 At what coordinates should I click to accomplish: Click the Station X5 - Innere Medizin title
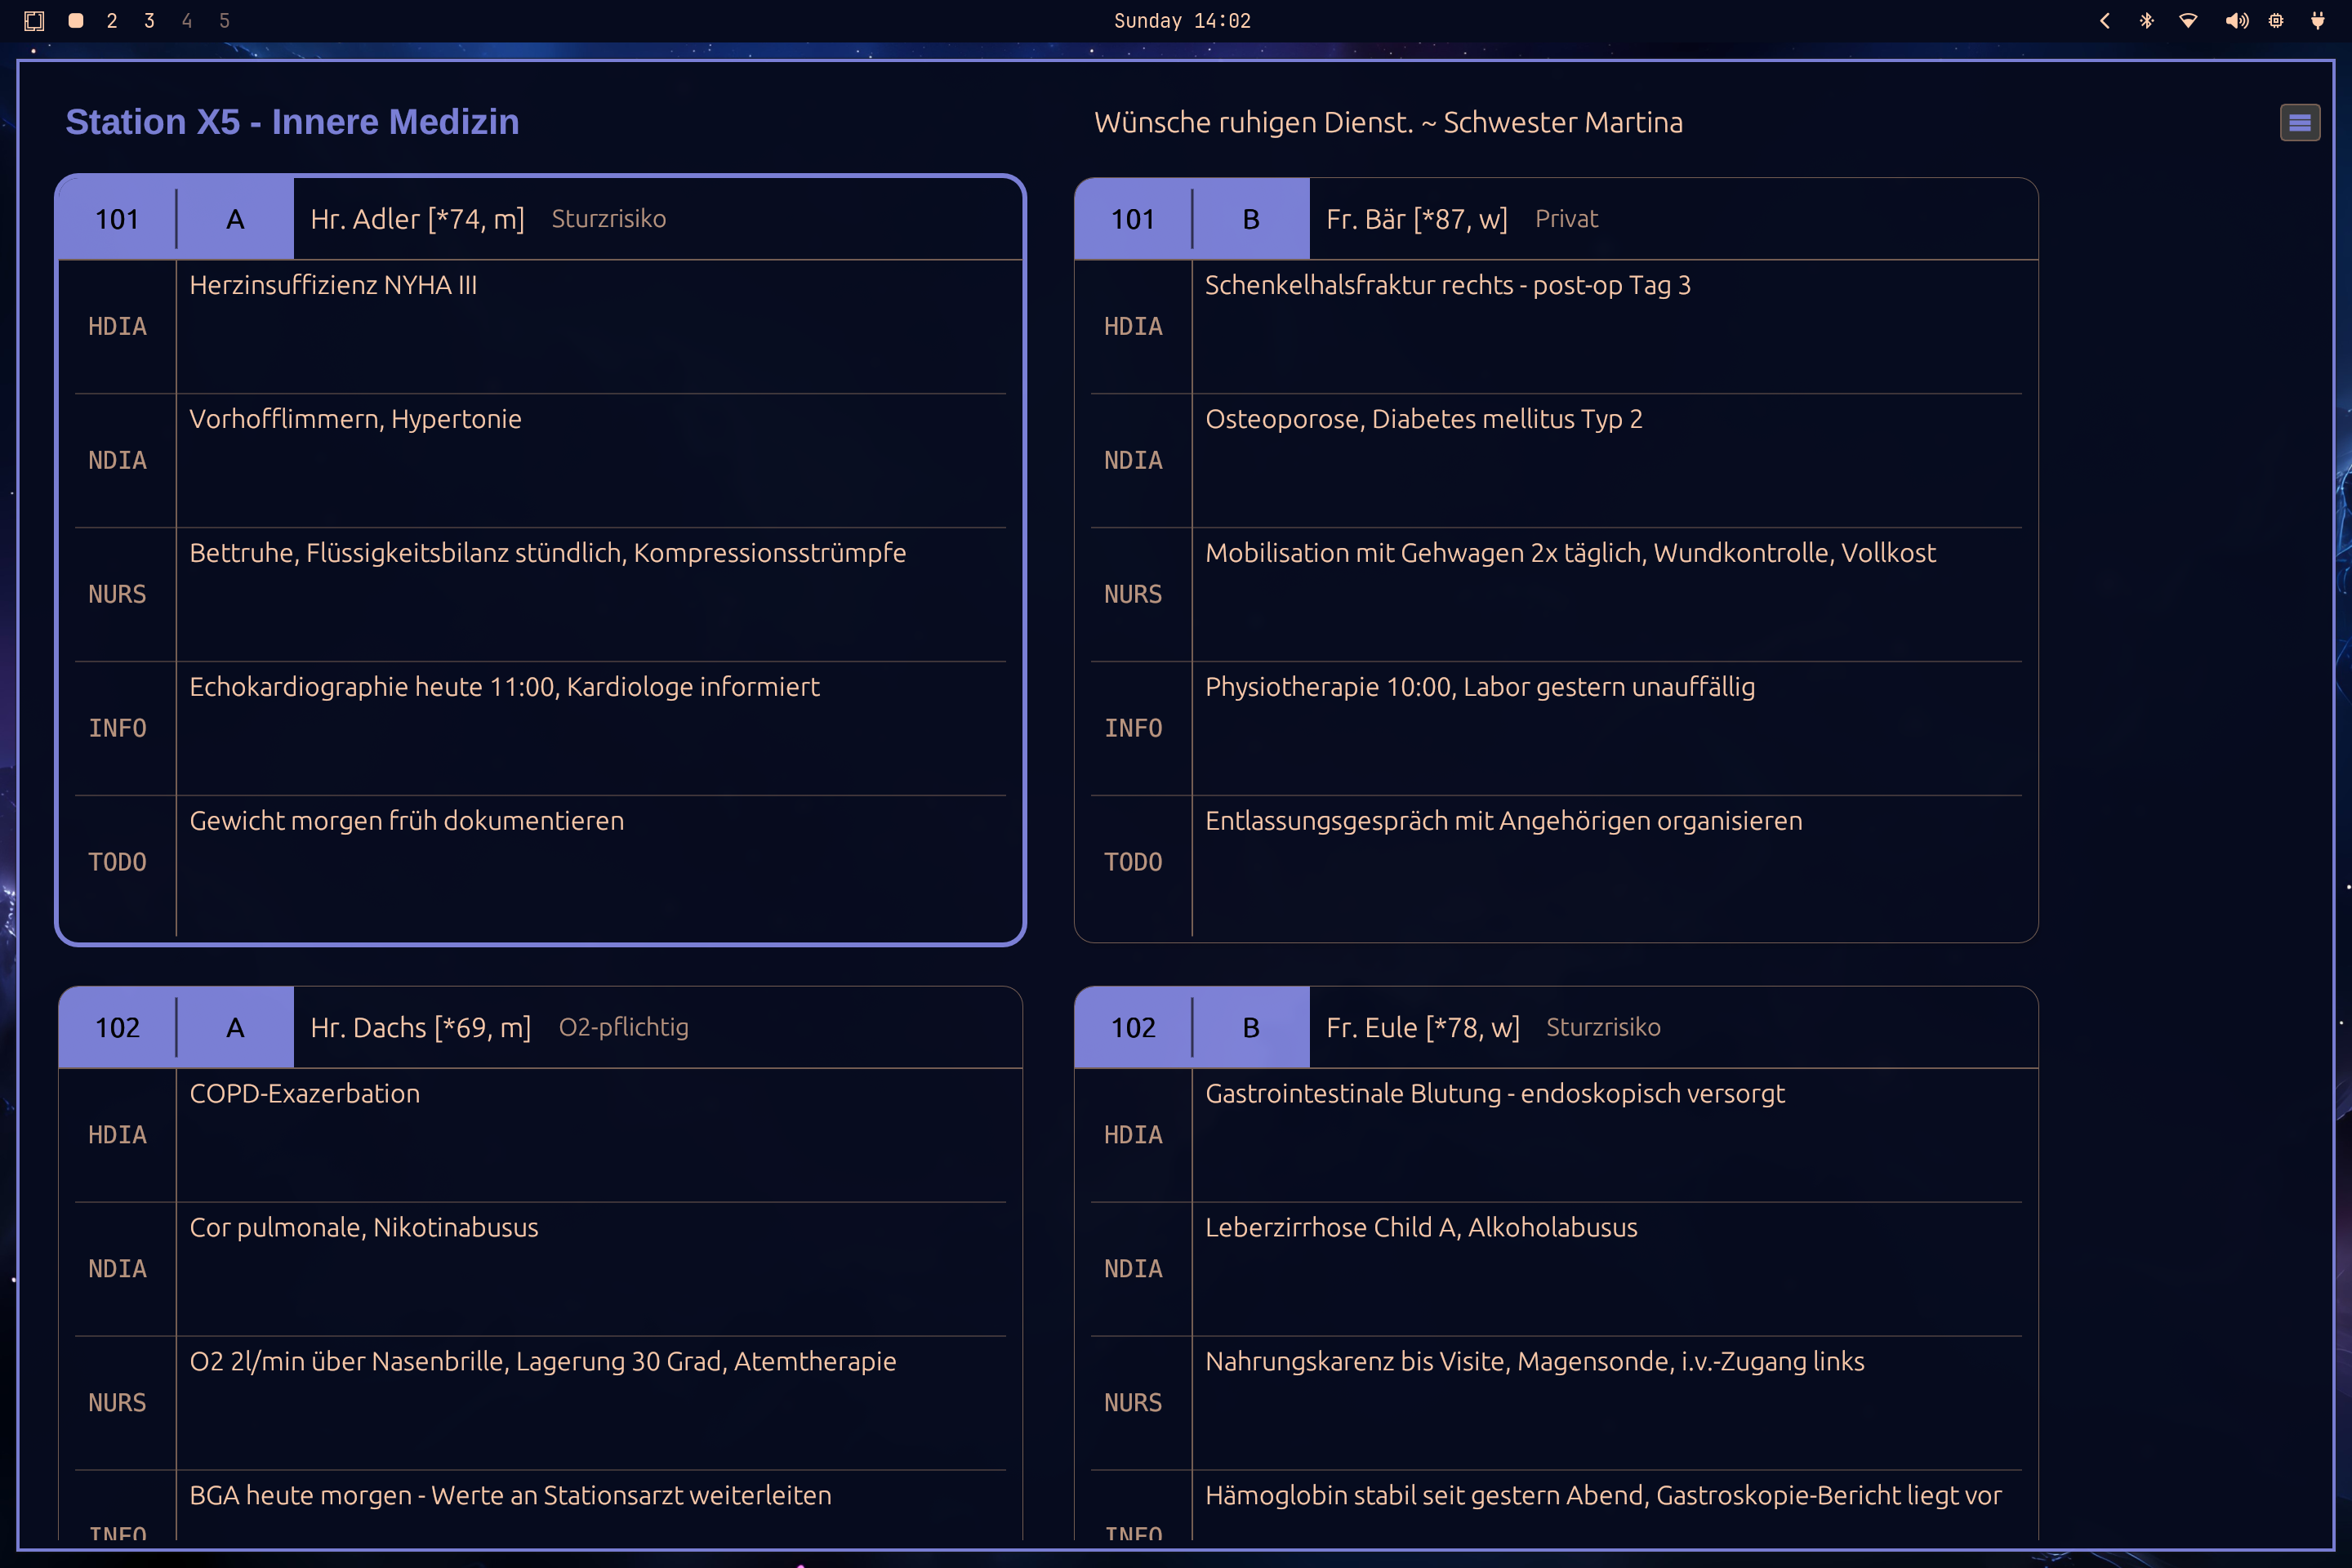[x=292, y=122]
